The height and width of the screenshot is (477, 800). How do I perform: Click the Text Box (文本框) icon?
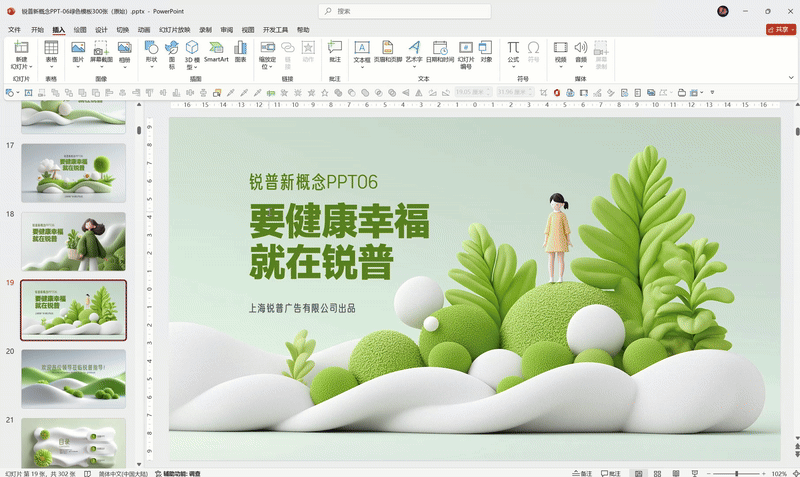(x=362, y=48)
